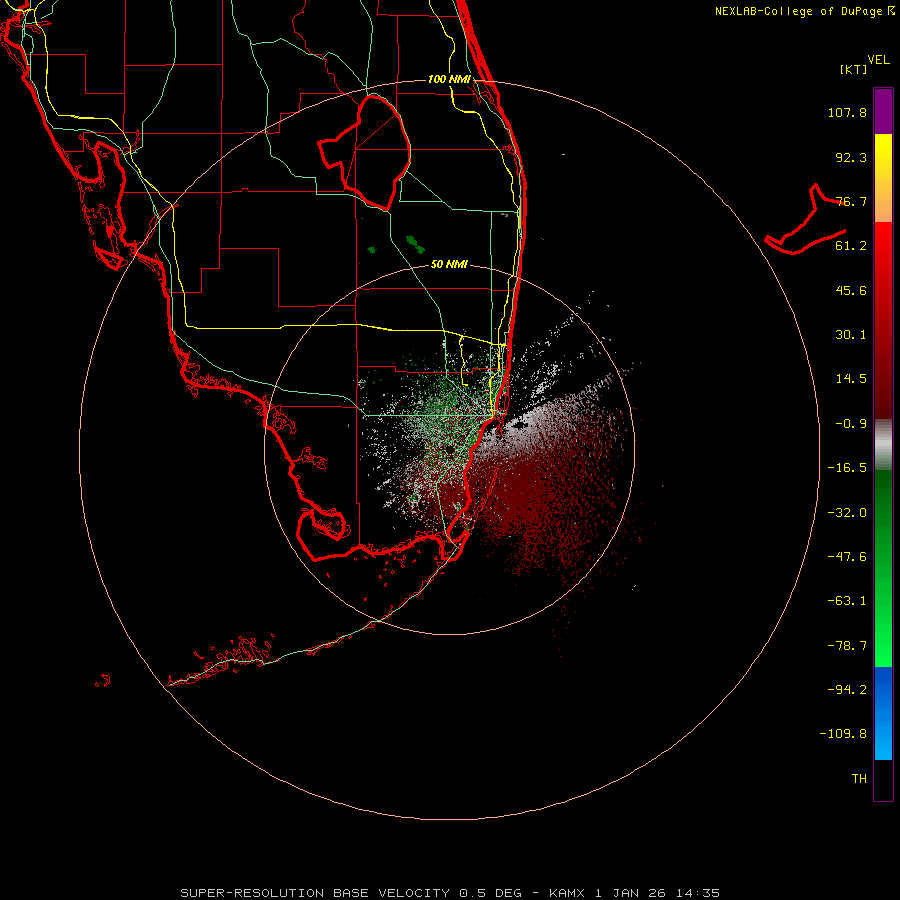The width and height of the screenshot is (900, 900).
Task: Click the 30.1 legend value
Action: 851,335
